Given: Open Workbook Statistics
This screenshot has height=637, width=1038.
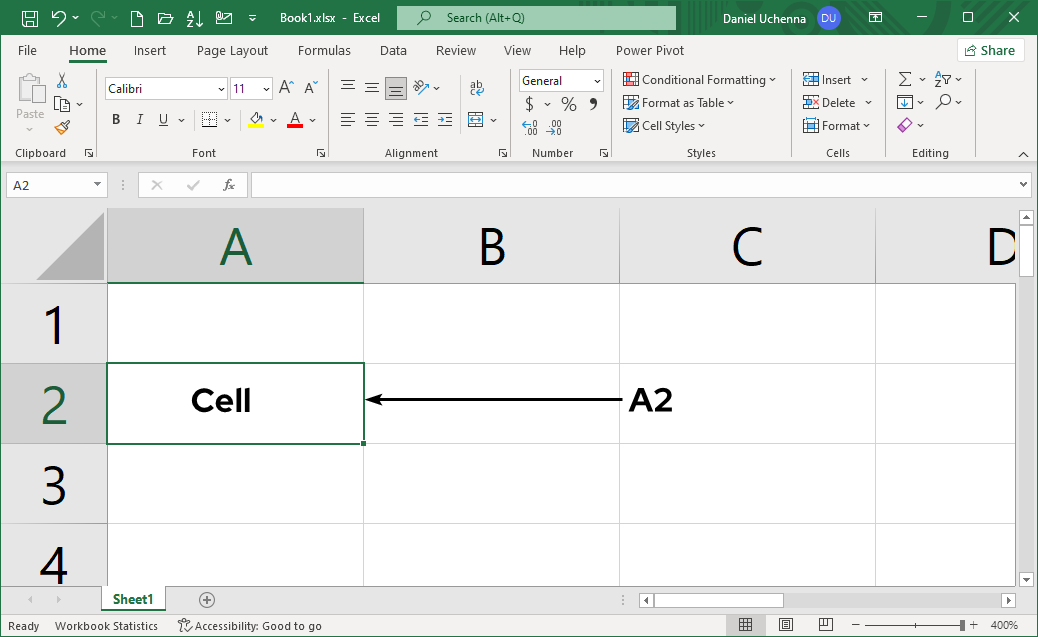Looking at the screenshot, I should coord(106,625).
